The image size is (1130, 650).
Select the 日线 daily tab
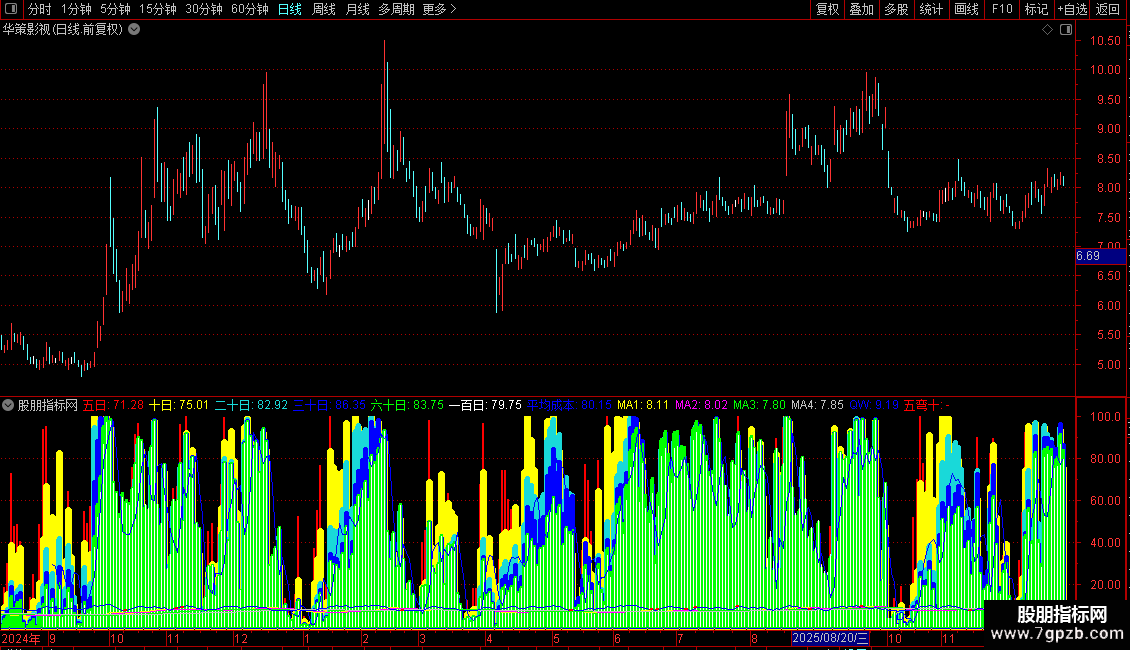(290, 9)
